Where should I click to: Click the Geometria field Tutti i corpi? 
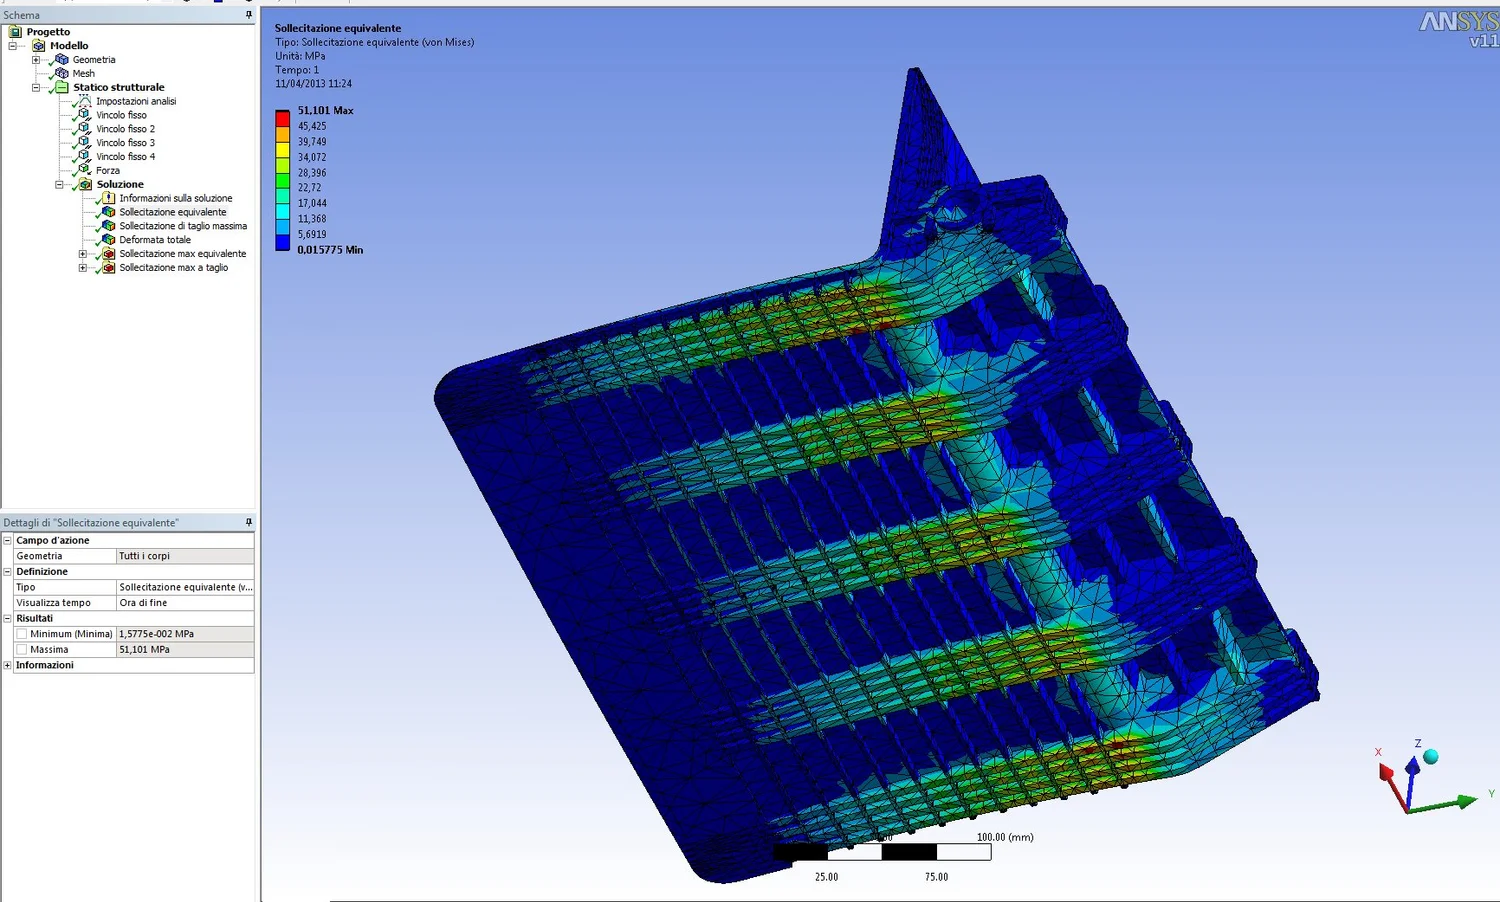coord(185,556)
